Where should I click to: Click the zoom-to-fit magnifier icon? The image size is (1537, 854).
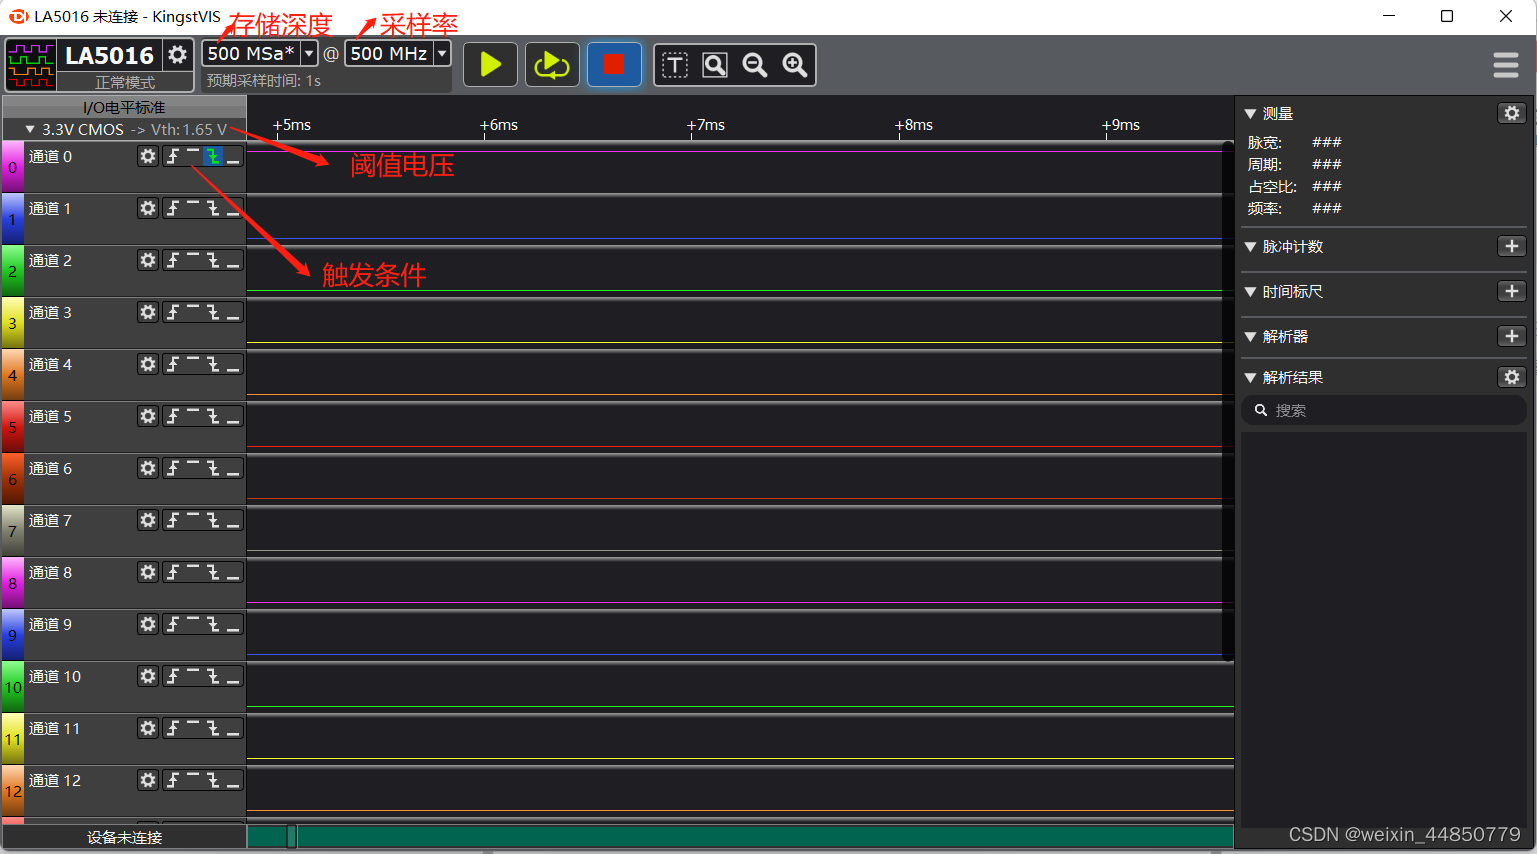tap(715, 65)
